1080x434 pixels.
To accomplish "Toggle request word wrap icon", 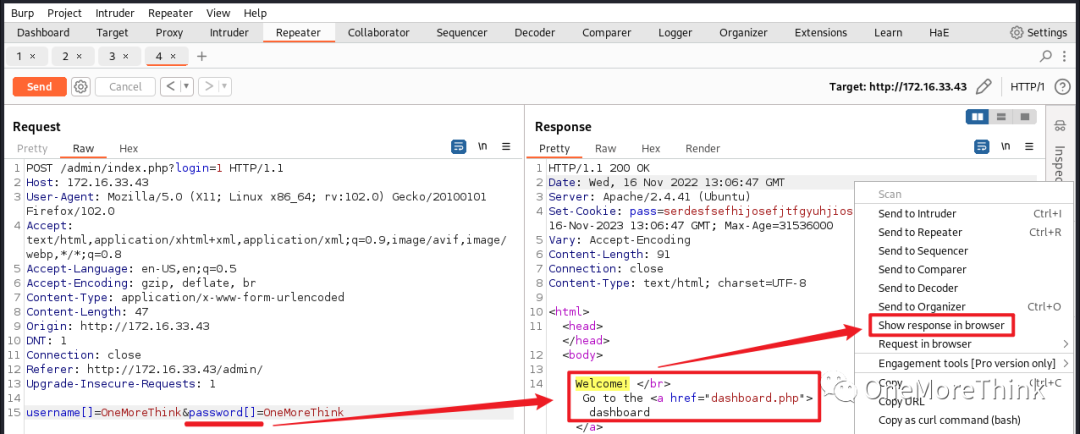I will click(458, 147).
